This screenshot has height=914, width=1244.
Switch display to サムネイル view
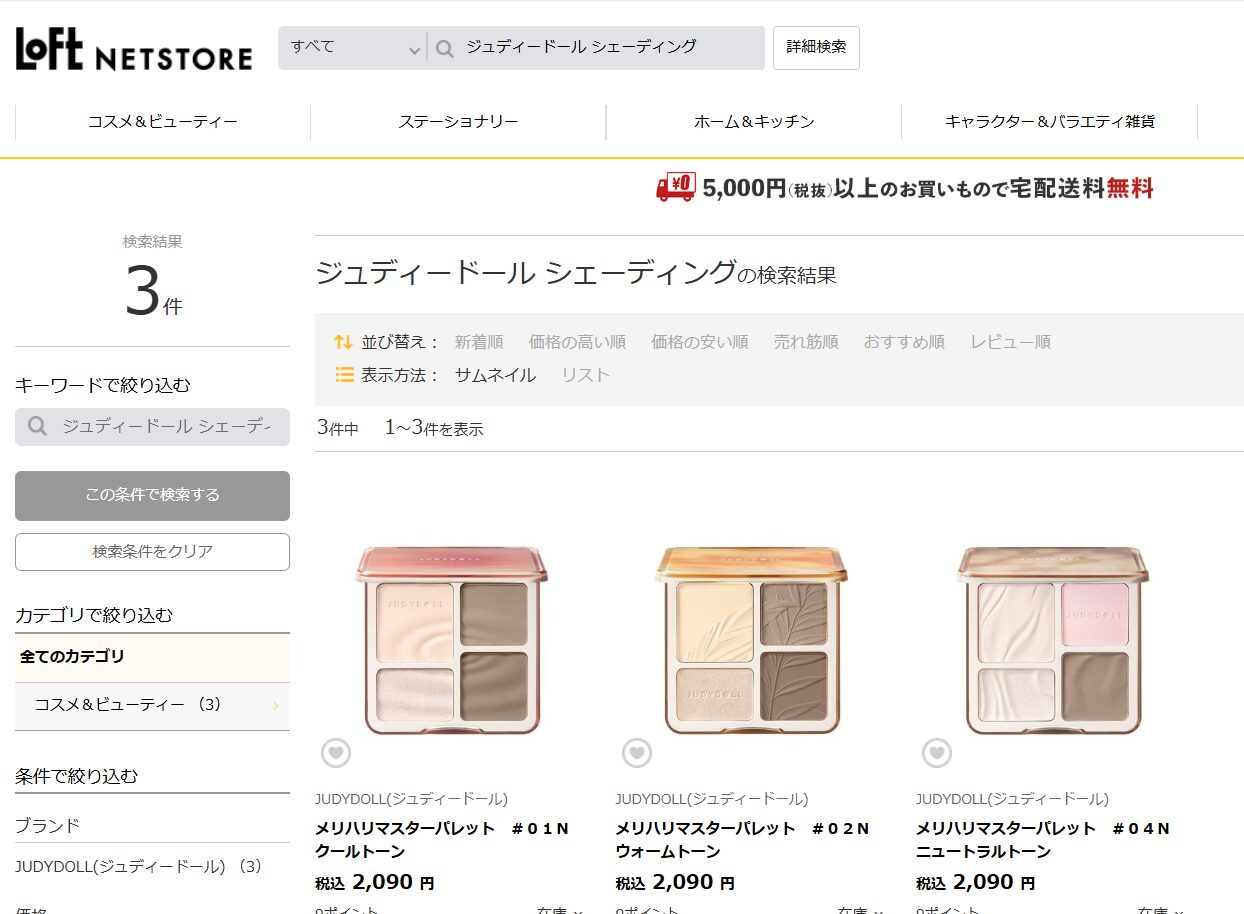tap(495, 375)
